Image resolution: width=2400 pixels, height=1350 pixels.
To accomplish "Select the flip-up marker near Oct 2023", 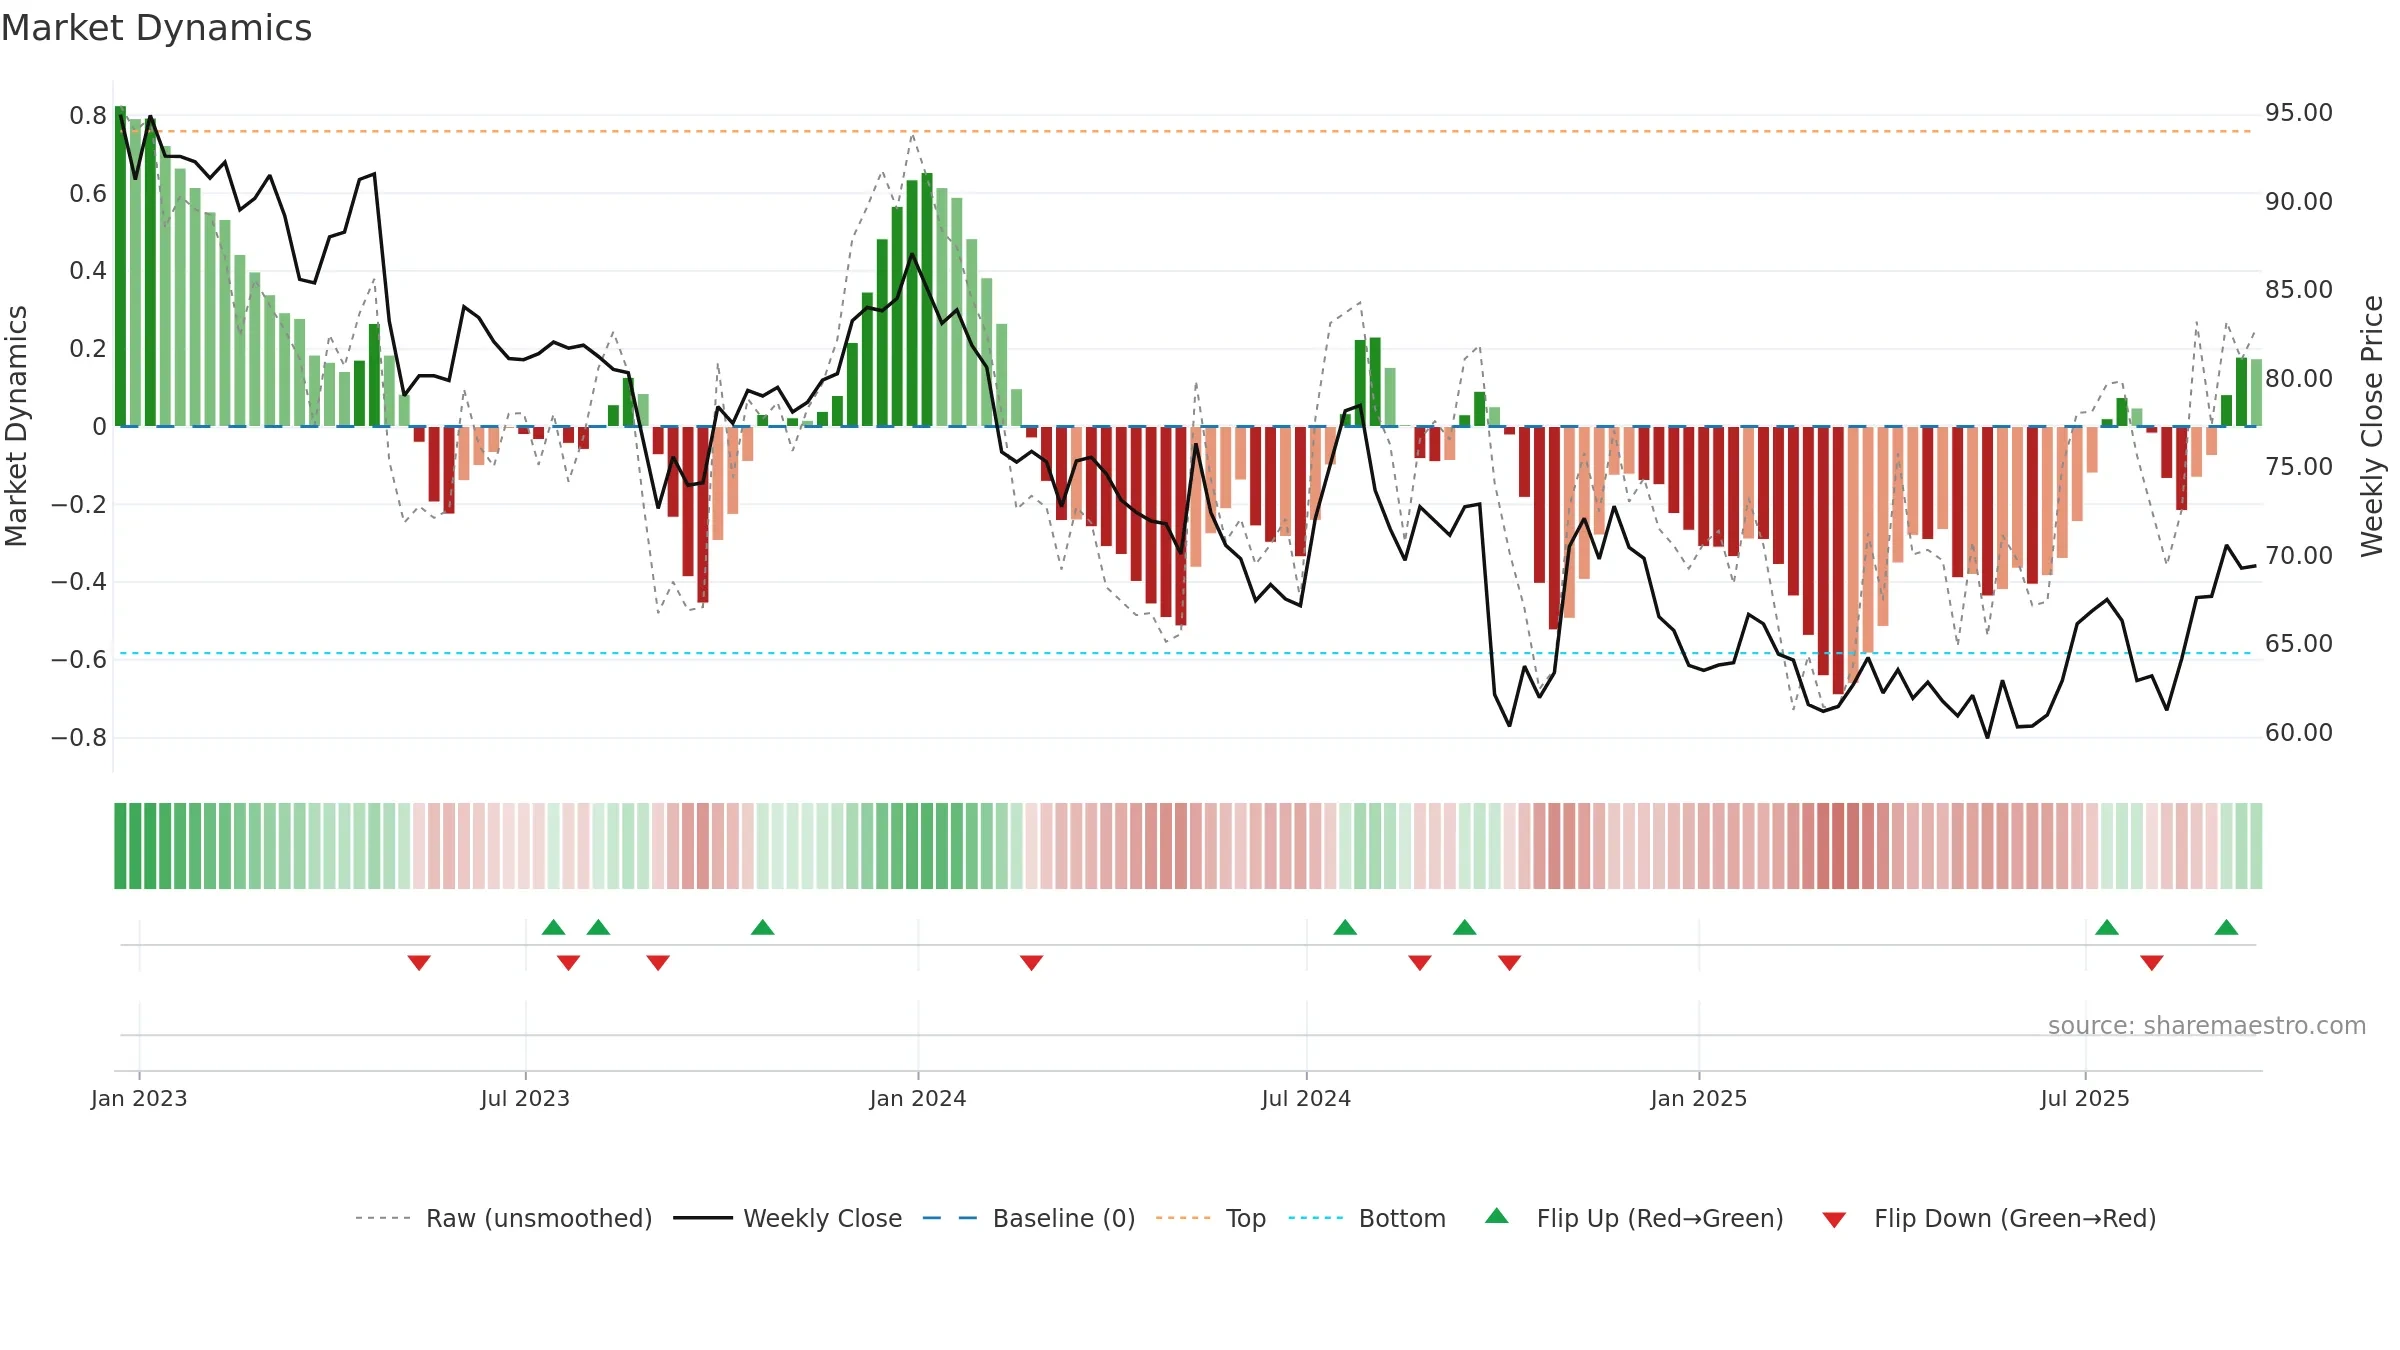I will (763, 927).
